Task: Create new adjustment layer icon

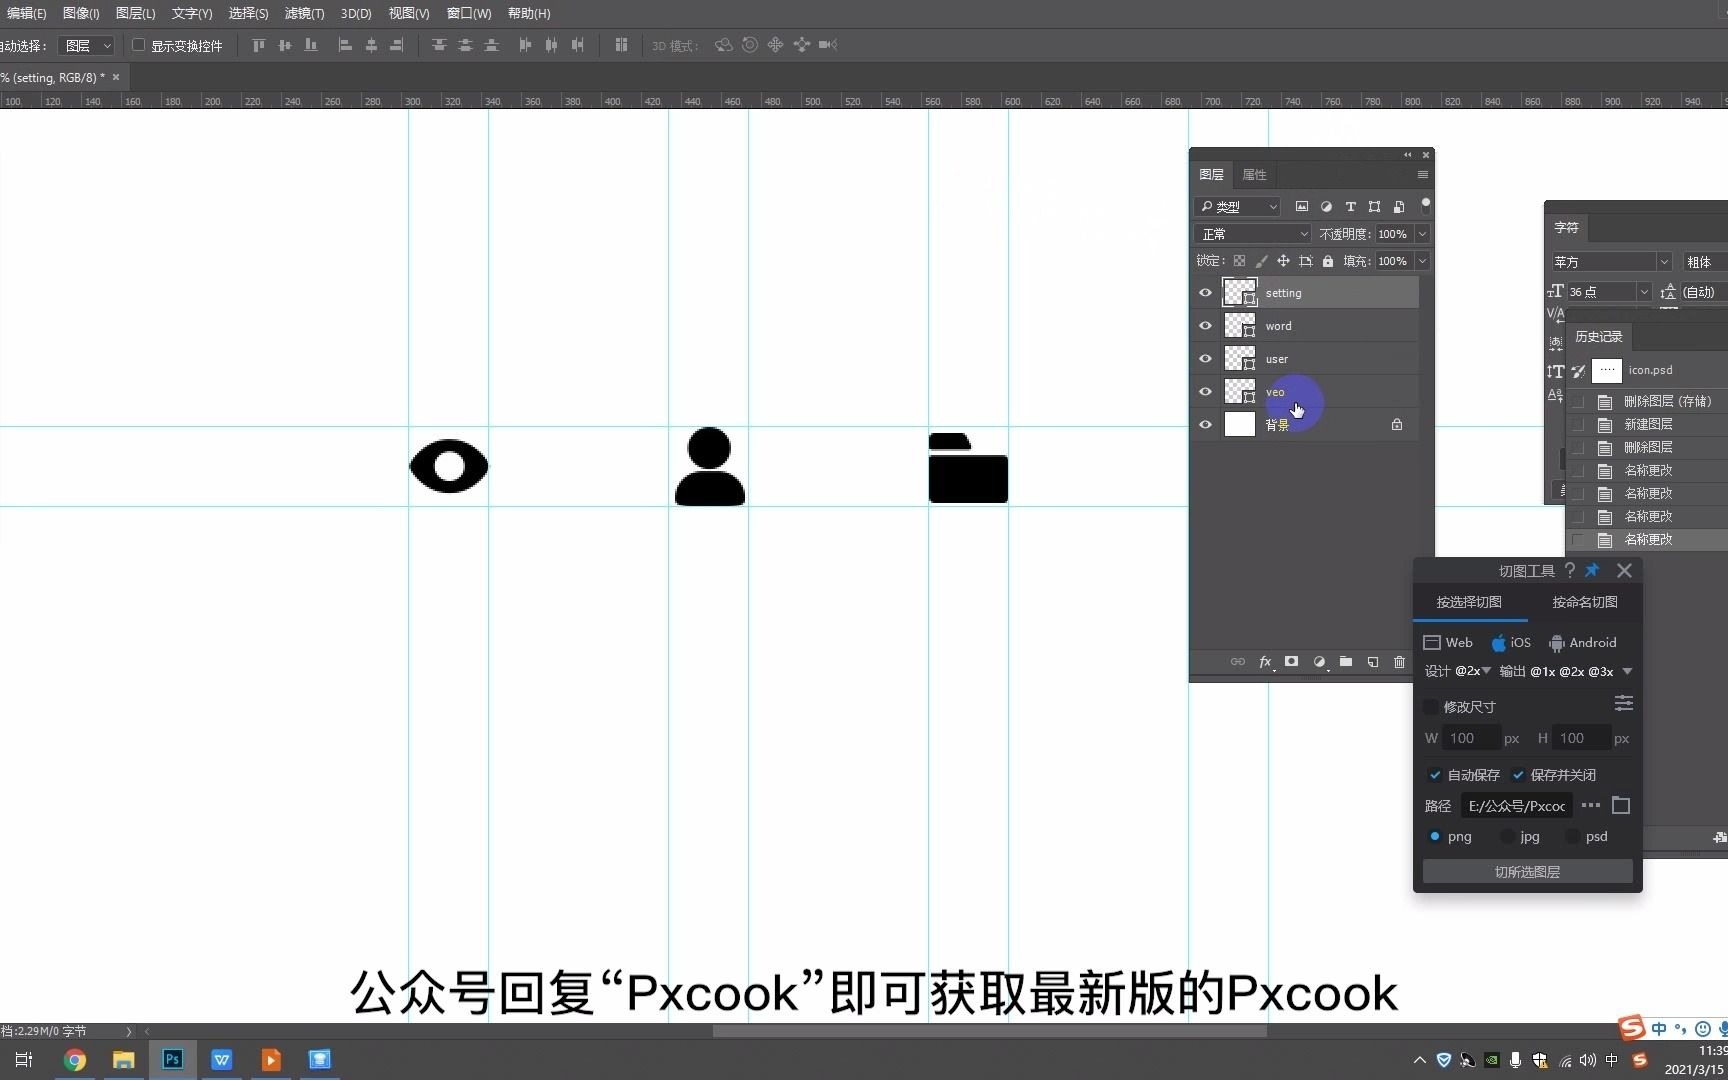Action: coord(1319,662)
